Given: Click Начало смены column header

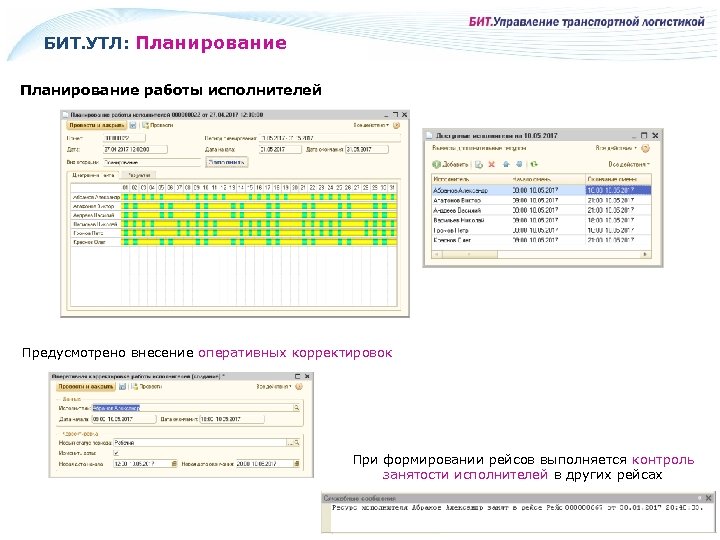Looking at the screenshot, I should (x=548, y=179).
